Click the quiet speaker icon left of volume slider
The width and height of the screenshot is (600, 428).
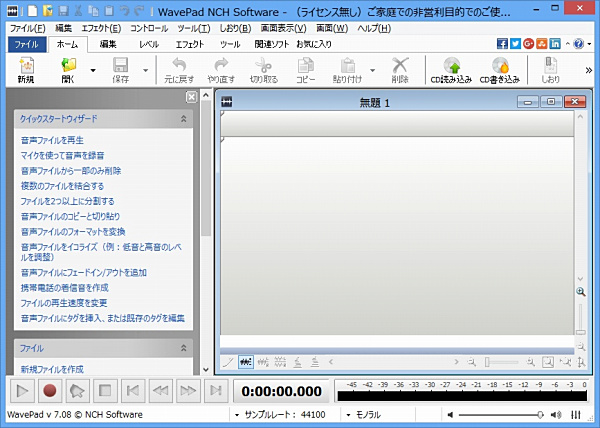[450, 415]
